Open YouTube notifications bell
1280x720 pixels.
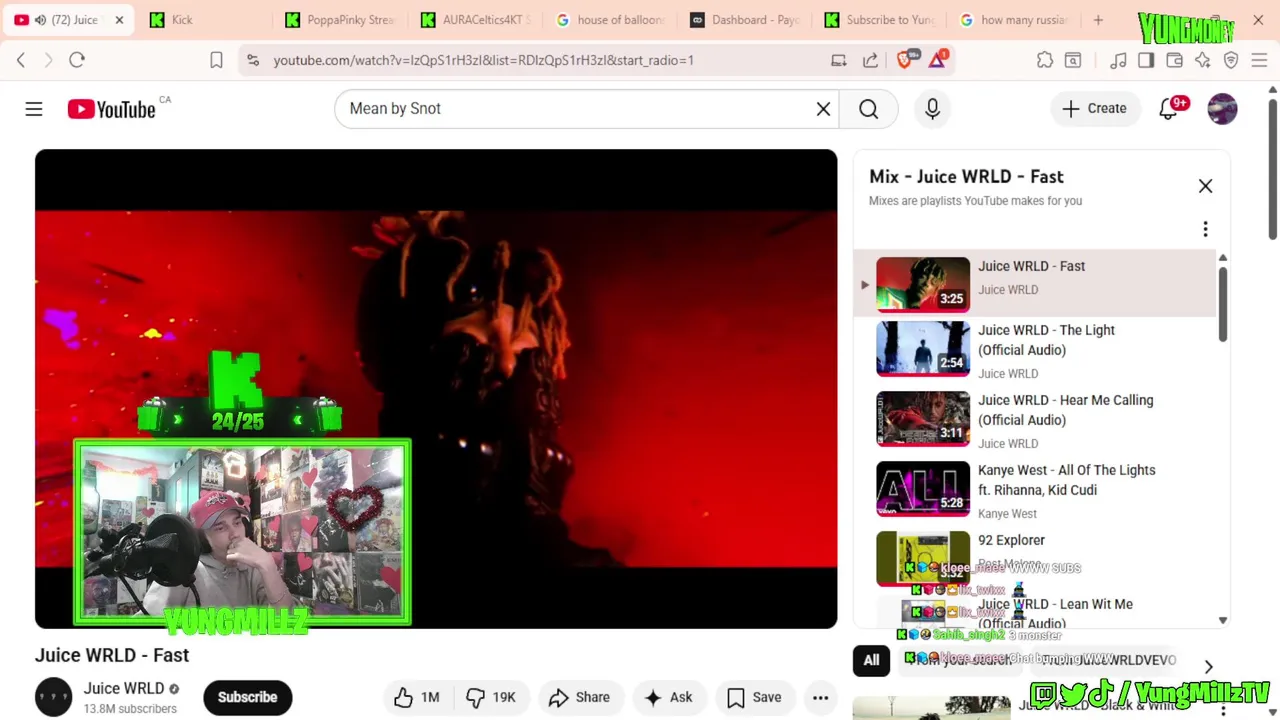click(x=1168, y=108)
